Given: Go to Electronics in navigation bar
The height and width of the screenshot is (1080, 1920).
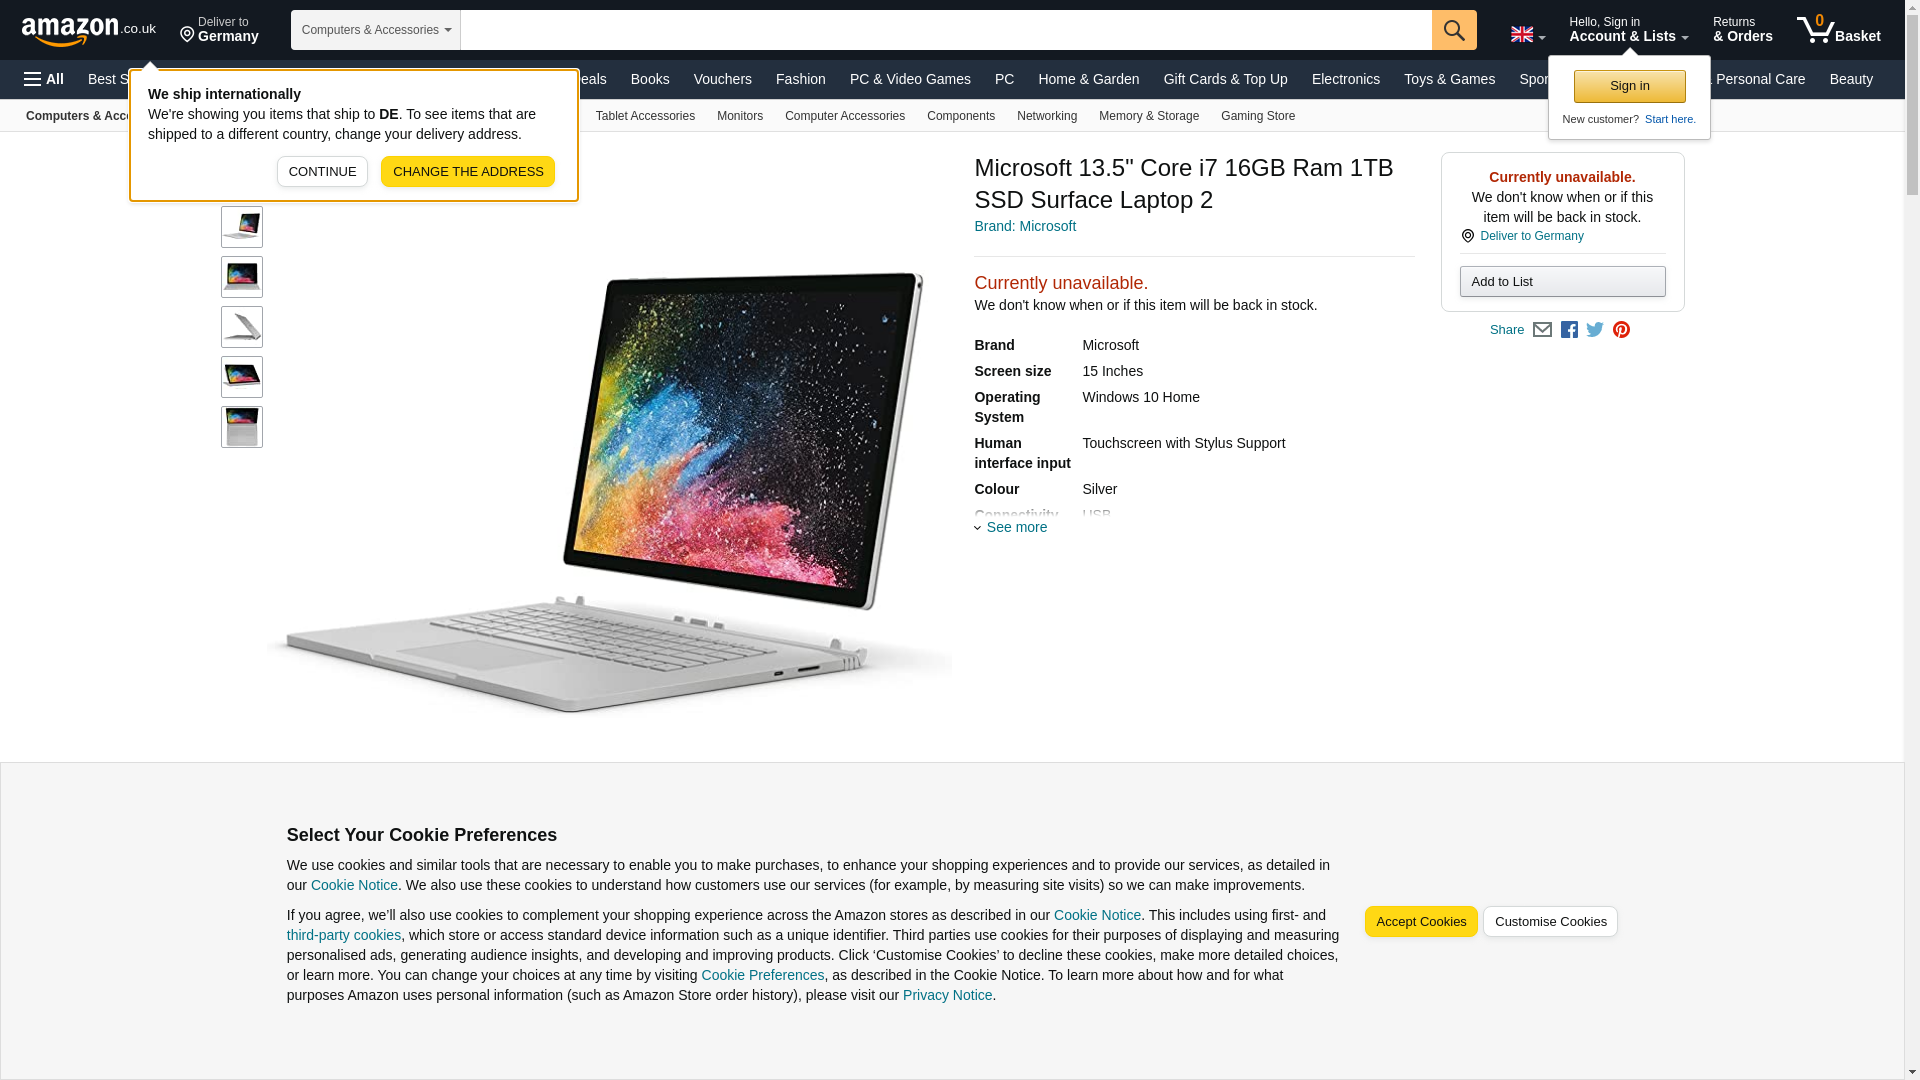Looking at the screenshot, I should coord(1345,79).
